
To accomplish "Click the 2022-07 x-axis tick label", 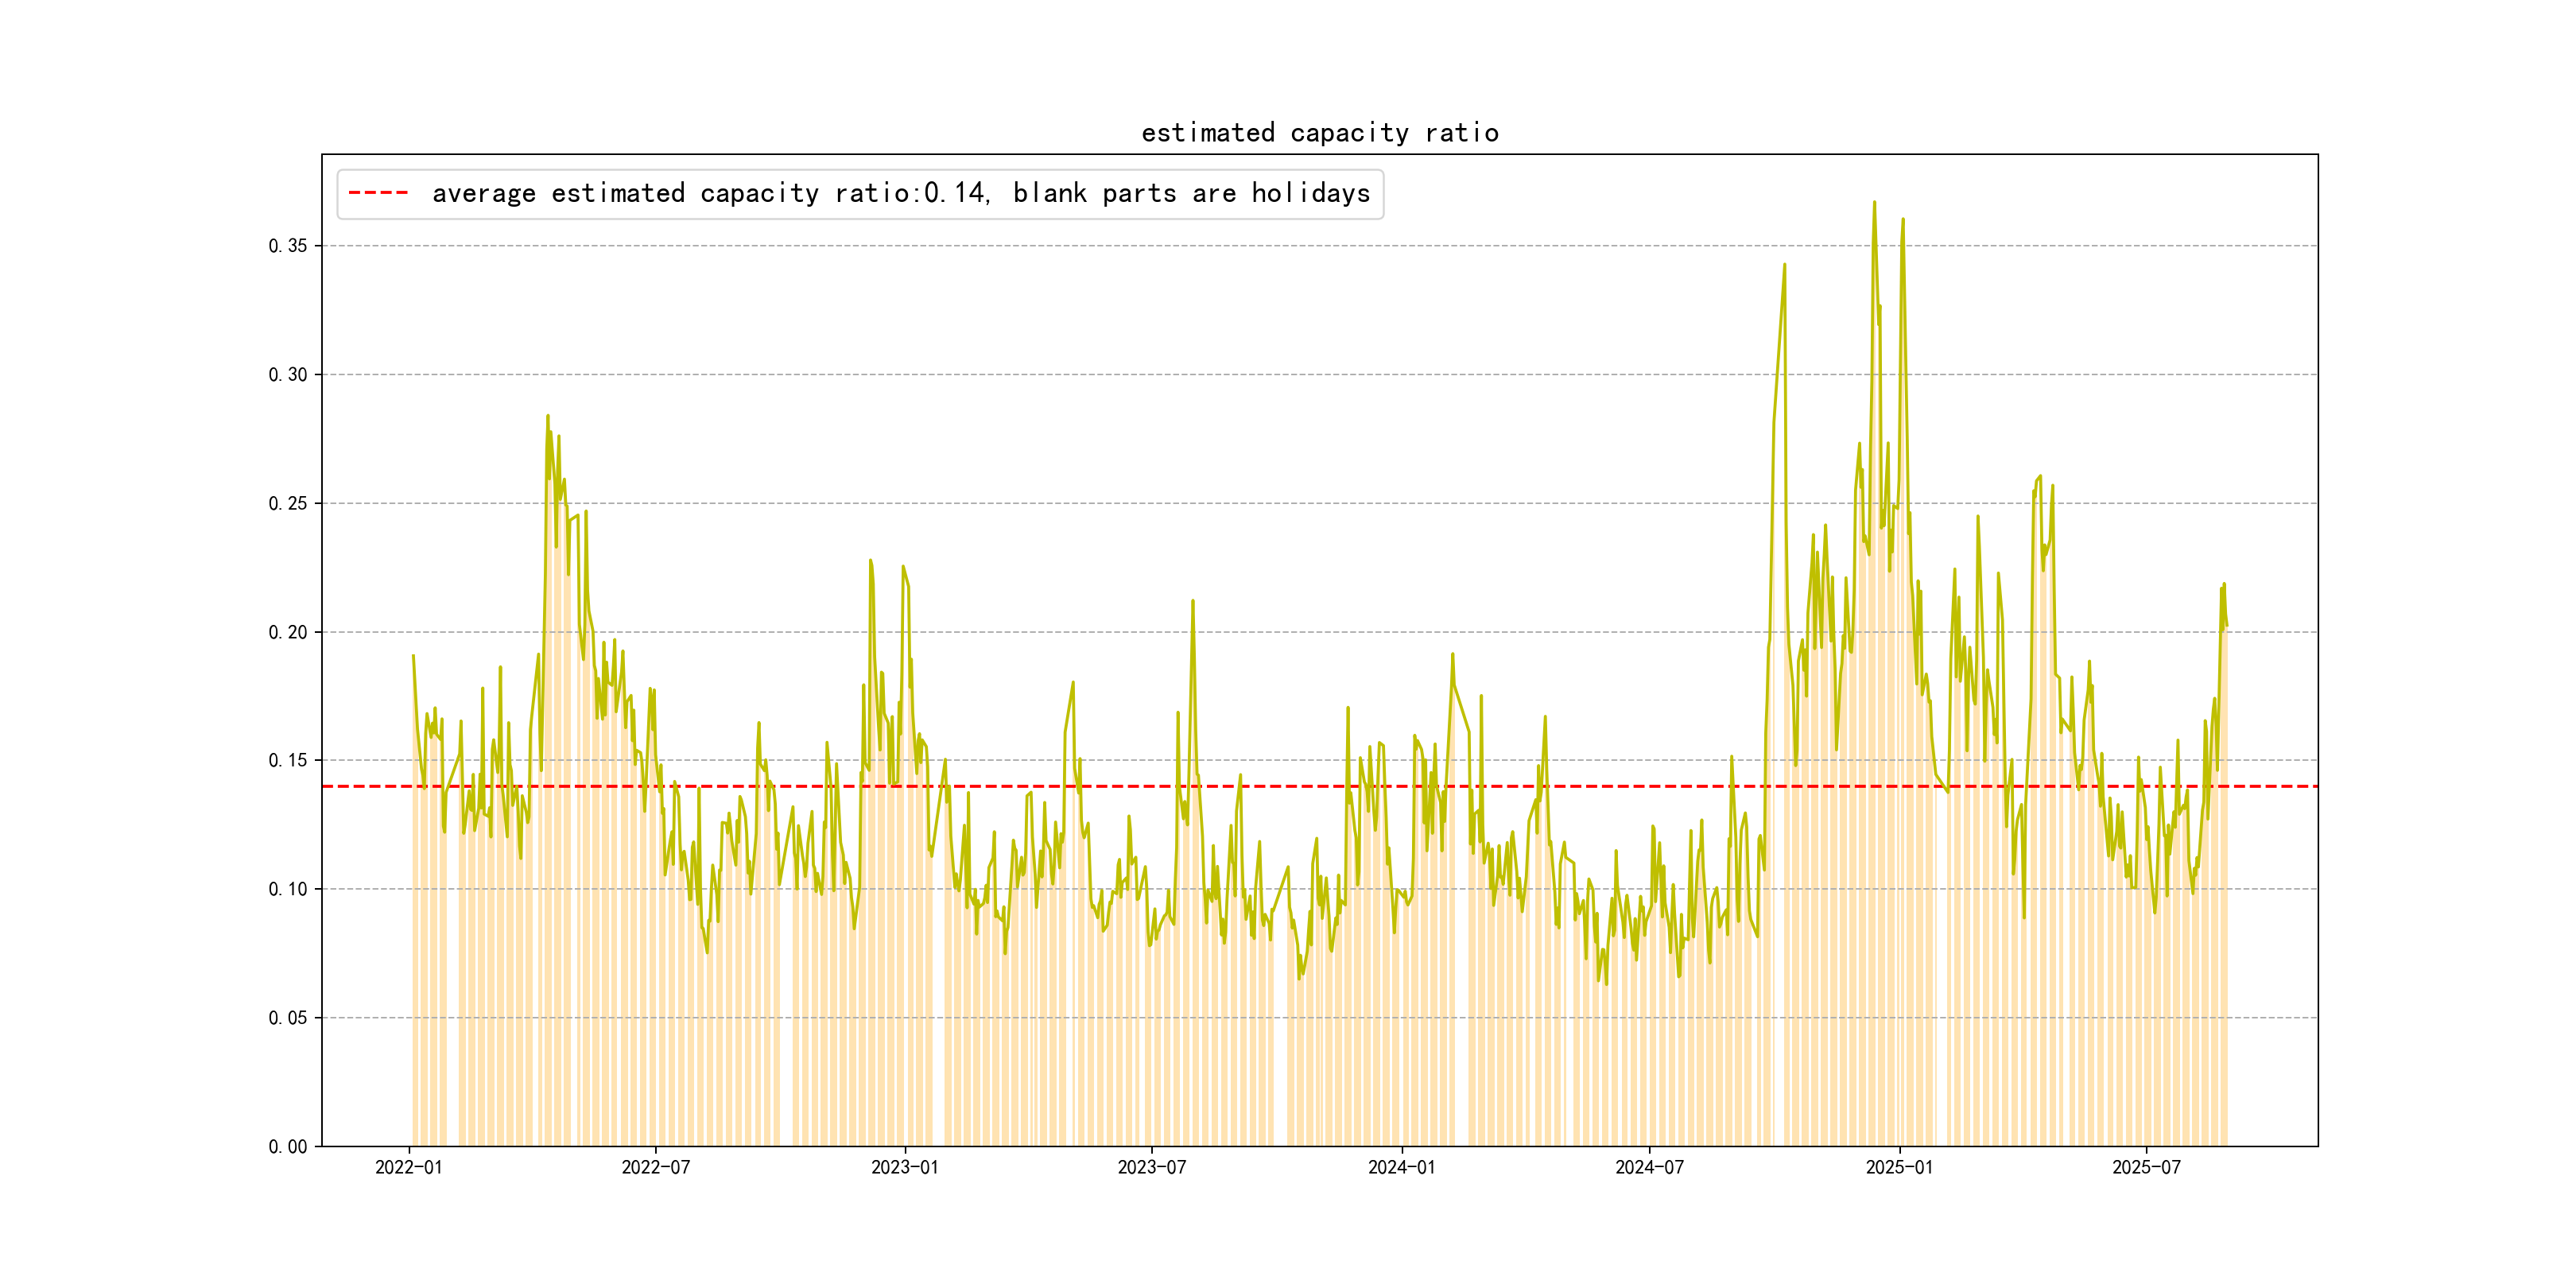I will click(655, 1167).
